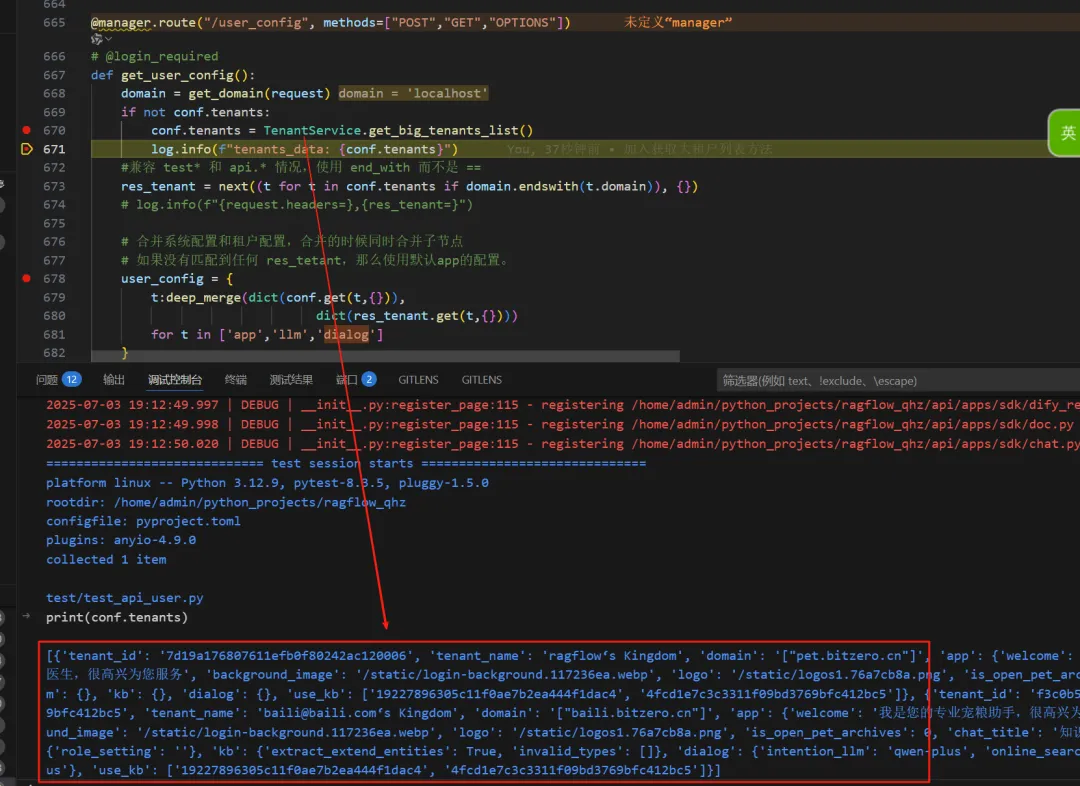This screenshot has width=1080, height=786.
Task: Click the GitLens blame text on line 671
Action: [639, 149]
